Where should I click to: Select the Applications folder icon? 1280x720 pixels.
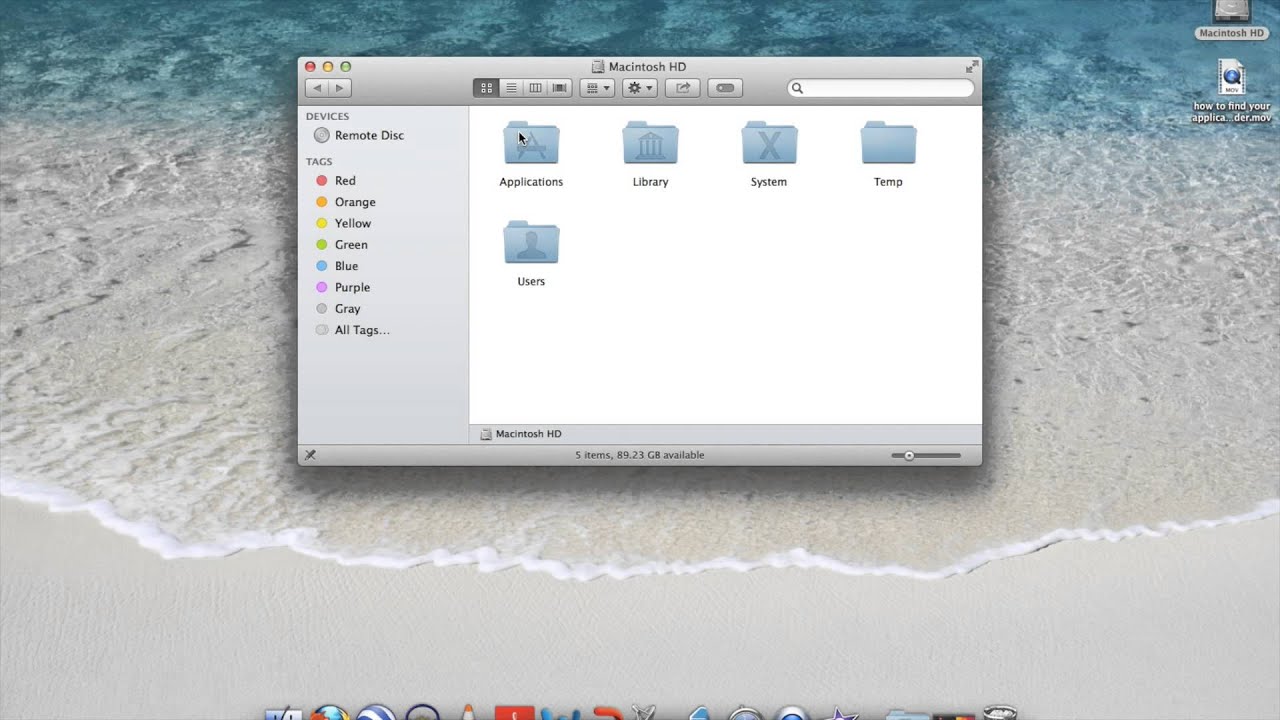(x=531, y=143)
